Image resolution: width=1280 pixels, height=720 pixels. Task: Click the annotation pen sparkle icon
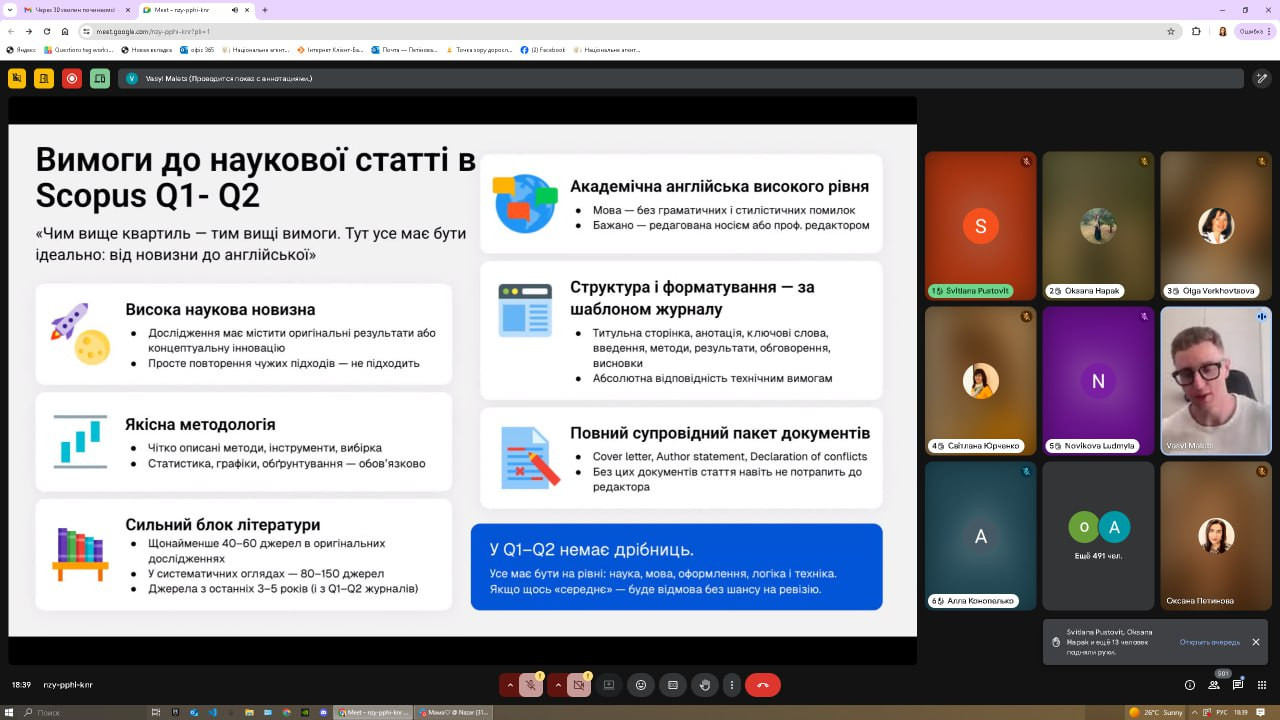[1263, 78]
